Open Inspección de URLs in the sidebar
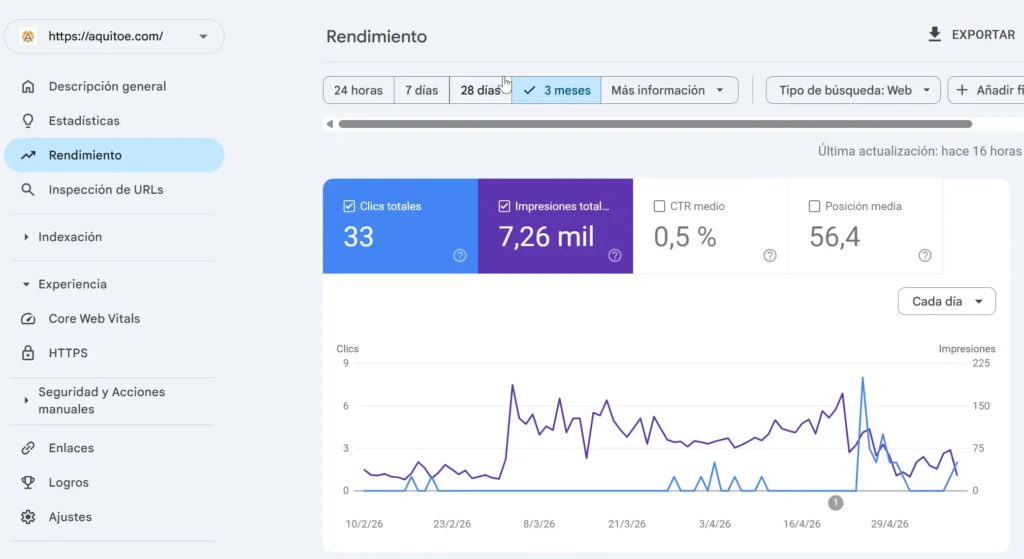The width and height of the screenshot is (1024, 559). tap(114, 189)
